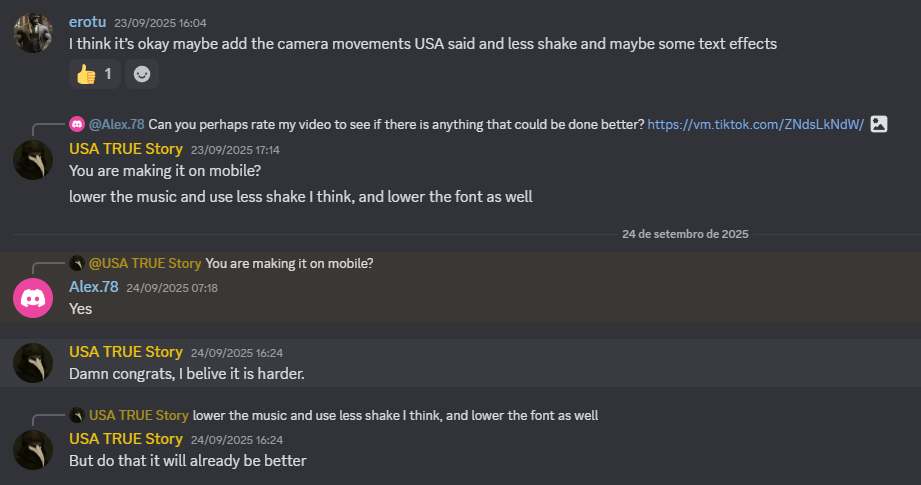Jump to the replied 'You are making it on mobile?' preview

click(289, 263)
